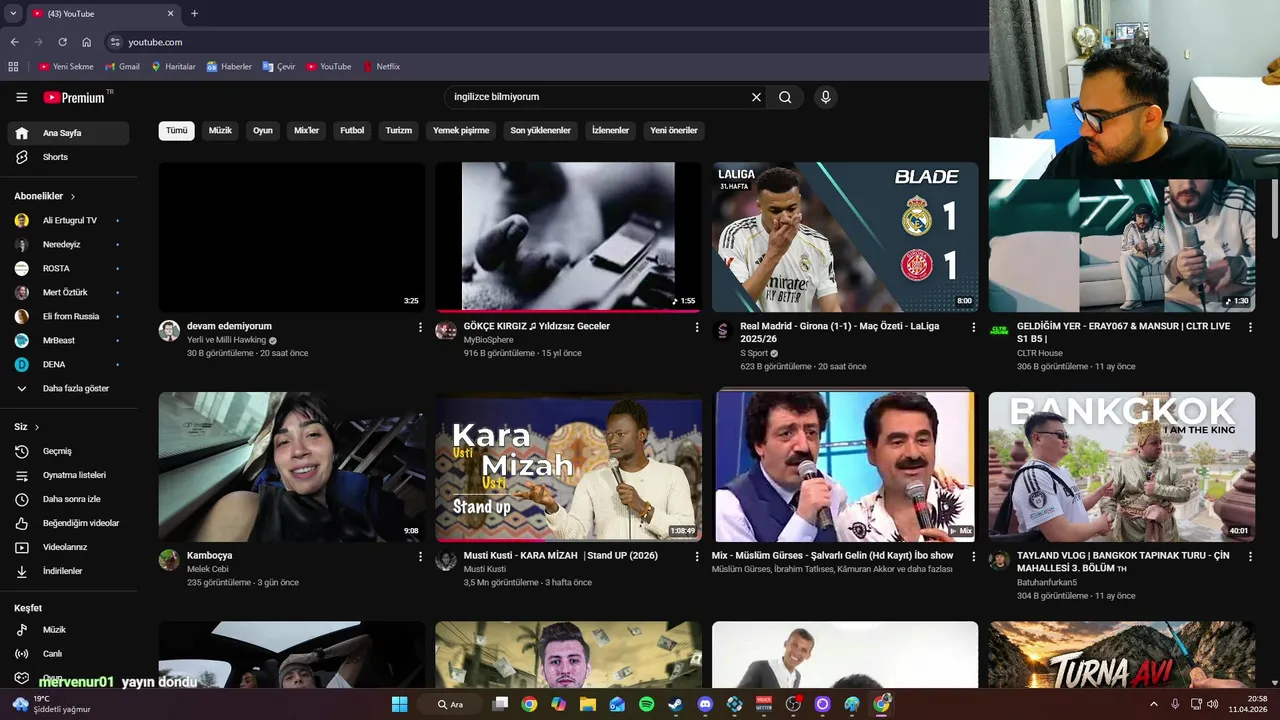Screen dimensions: 1280x720
Task: Open options menu for TAYLAND VLOG video
Action: (1250, 556)
